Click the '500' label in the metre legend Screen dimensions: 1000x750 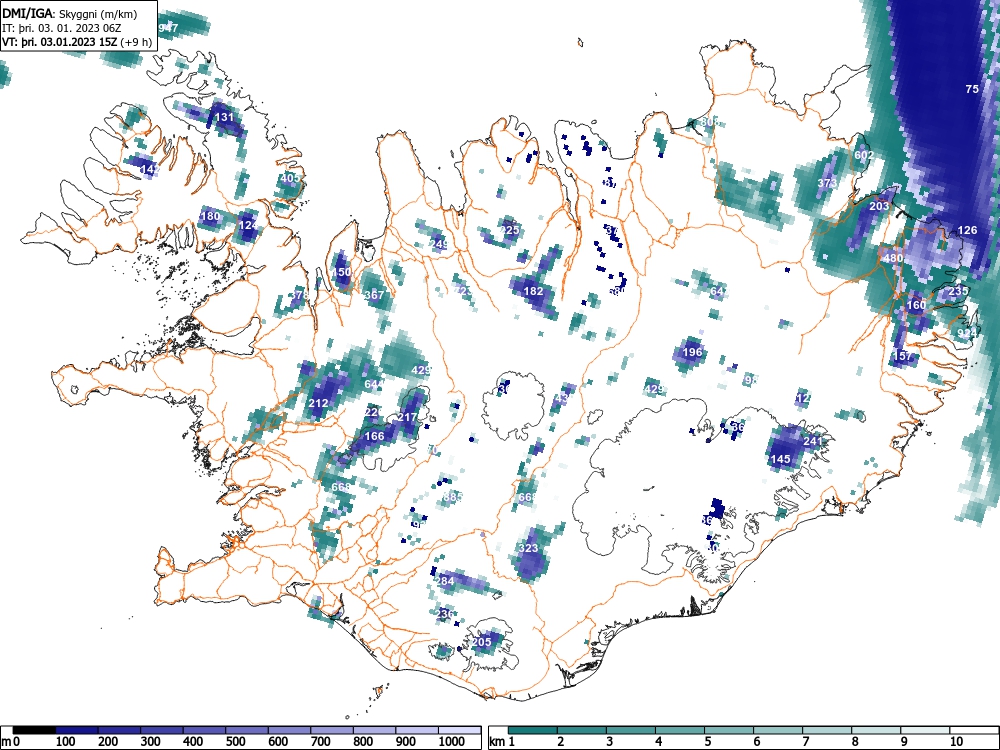click(235, 742)
